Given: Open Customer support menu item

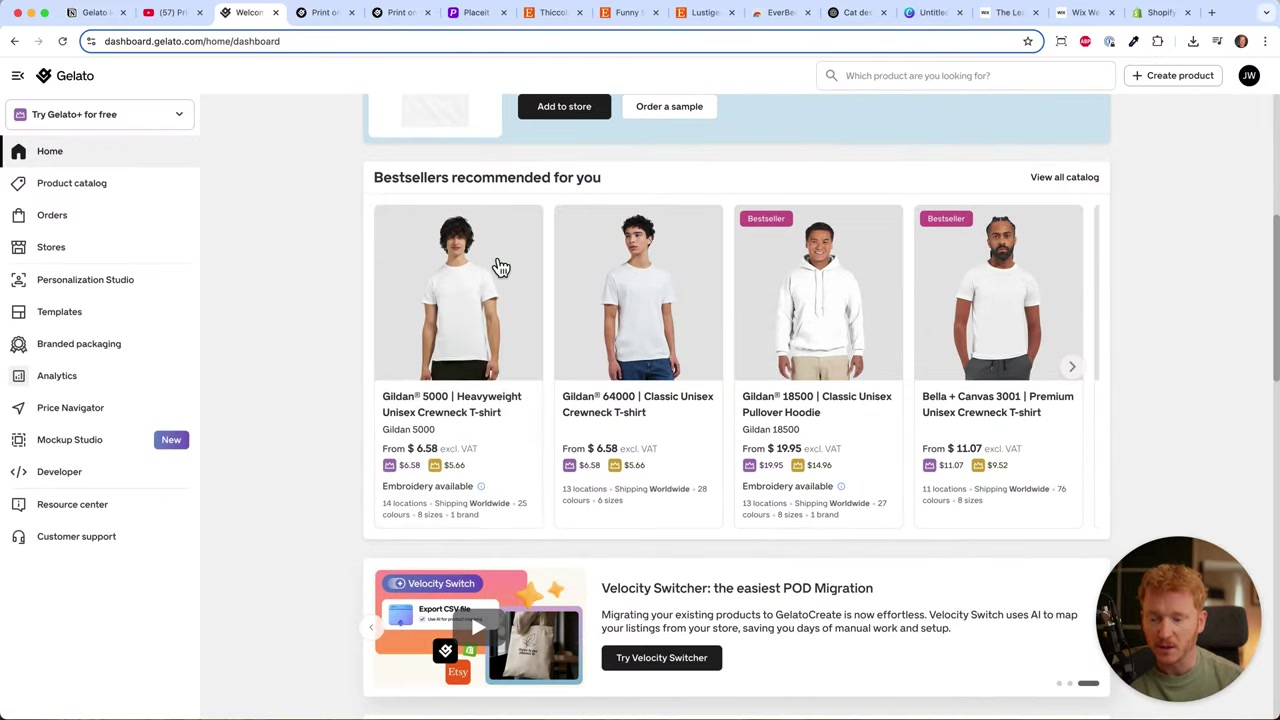Looking at the screenshot, I should 76,537.
